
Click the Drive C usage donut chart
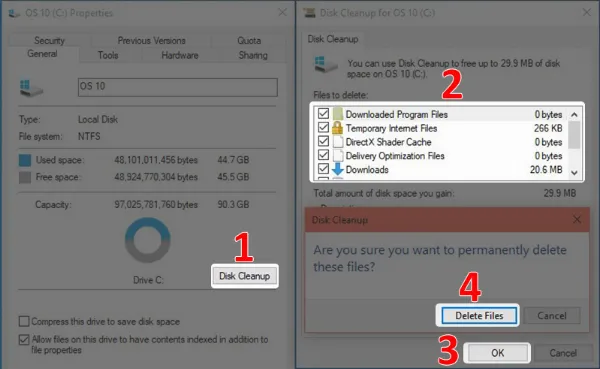148,240
